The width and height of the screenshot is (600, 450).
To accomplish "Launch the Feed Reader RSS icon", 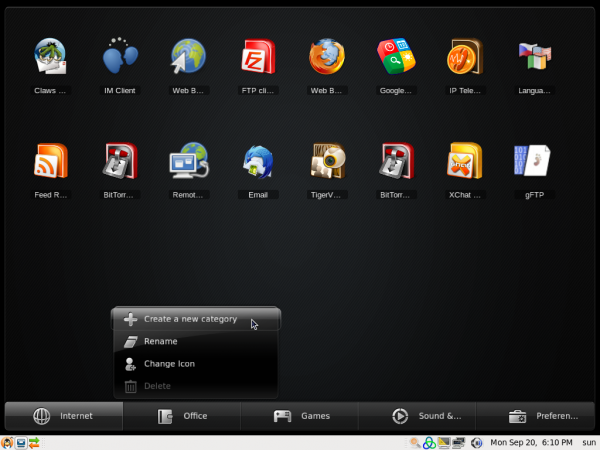I will point(51,161).
